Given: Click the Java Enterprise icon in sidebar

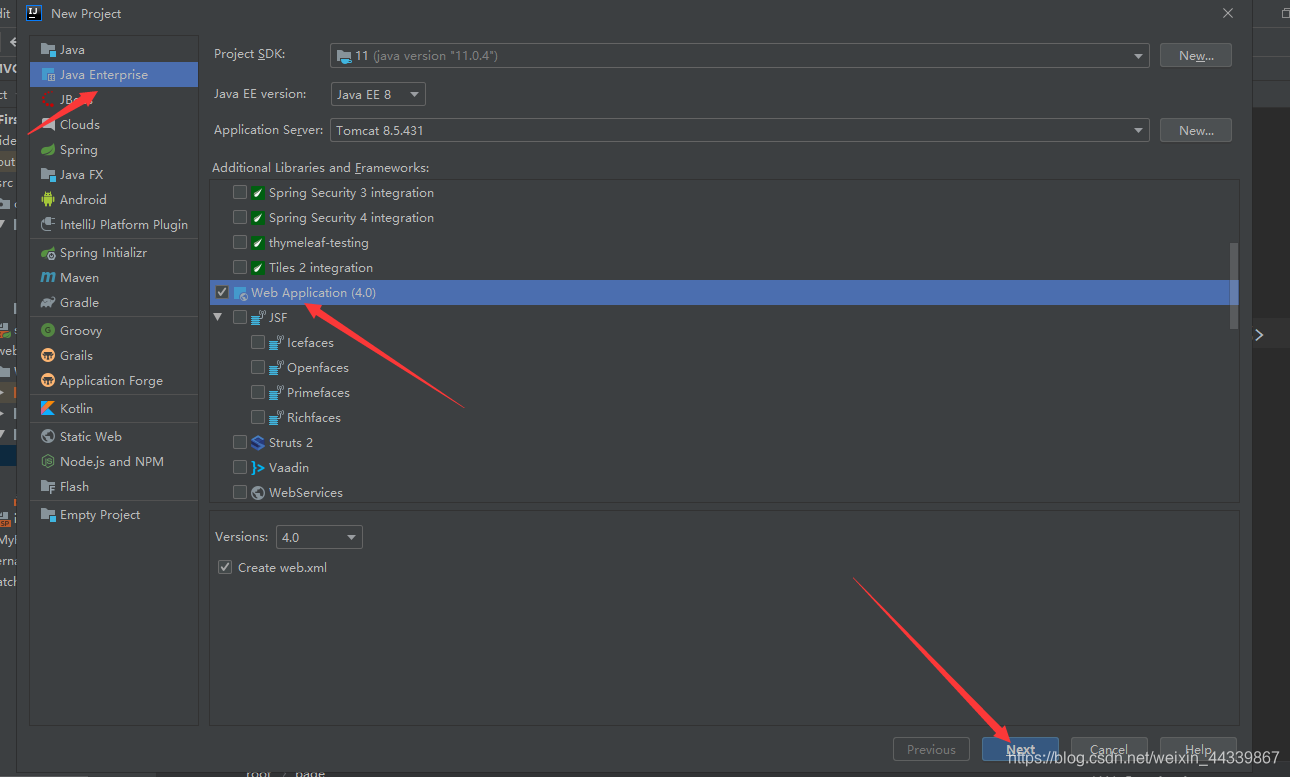Looking at the screenshot, I should [48, 75].
